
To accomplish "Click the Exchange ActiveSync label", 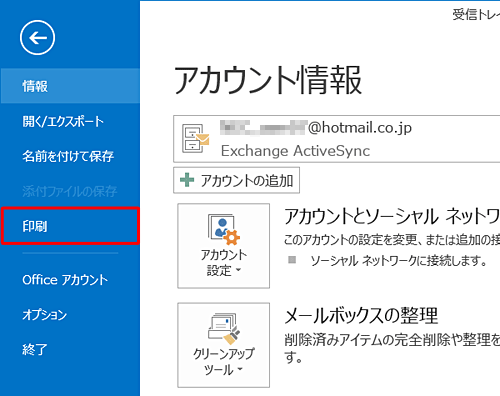I will coord(295,151).
